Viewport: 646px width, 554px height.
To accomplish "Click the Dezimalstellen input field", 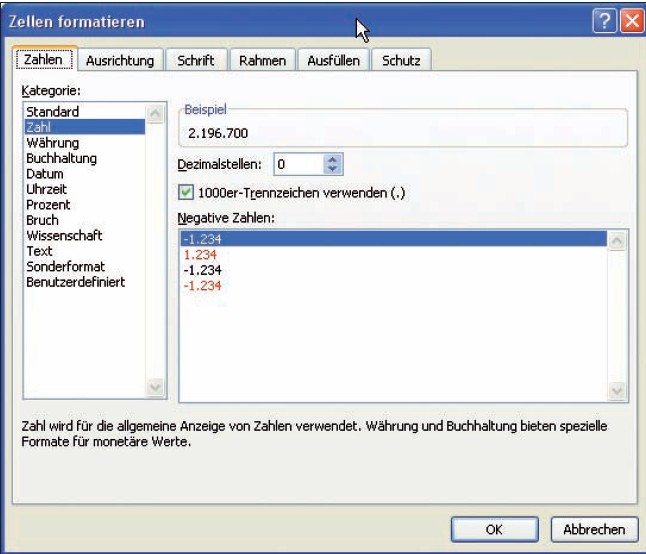I will pyautogui.click(x=299, y=164).
